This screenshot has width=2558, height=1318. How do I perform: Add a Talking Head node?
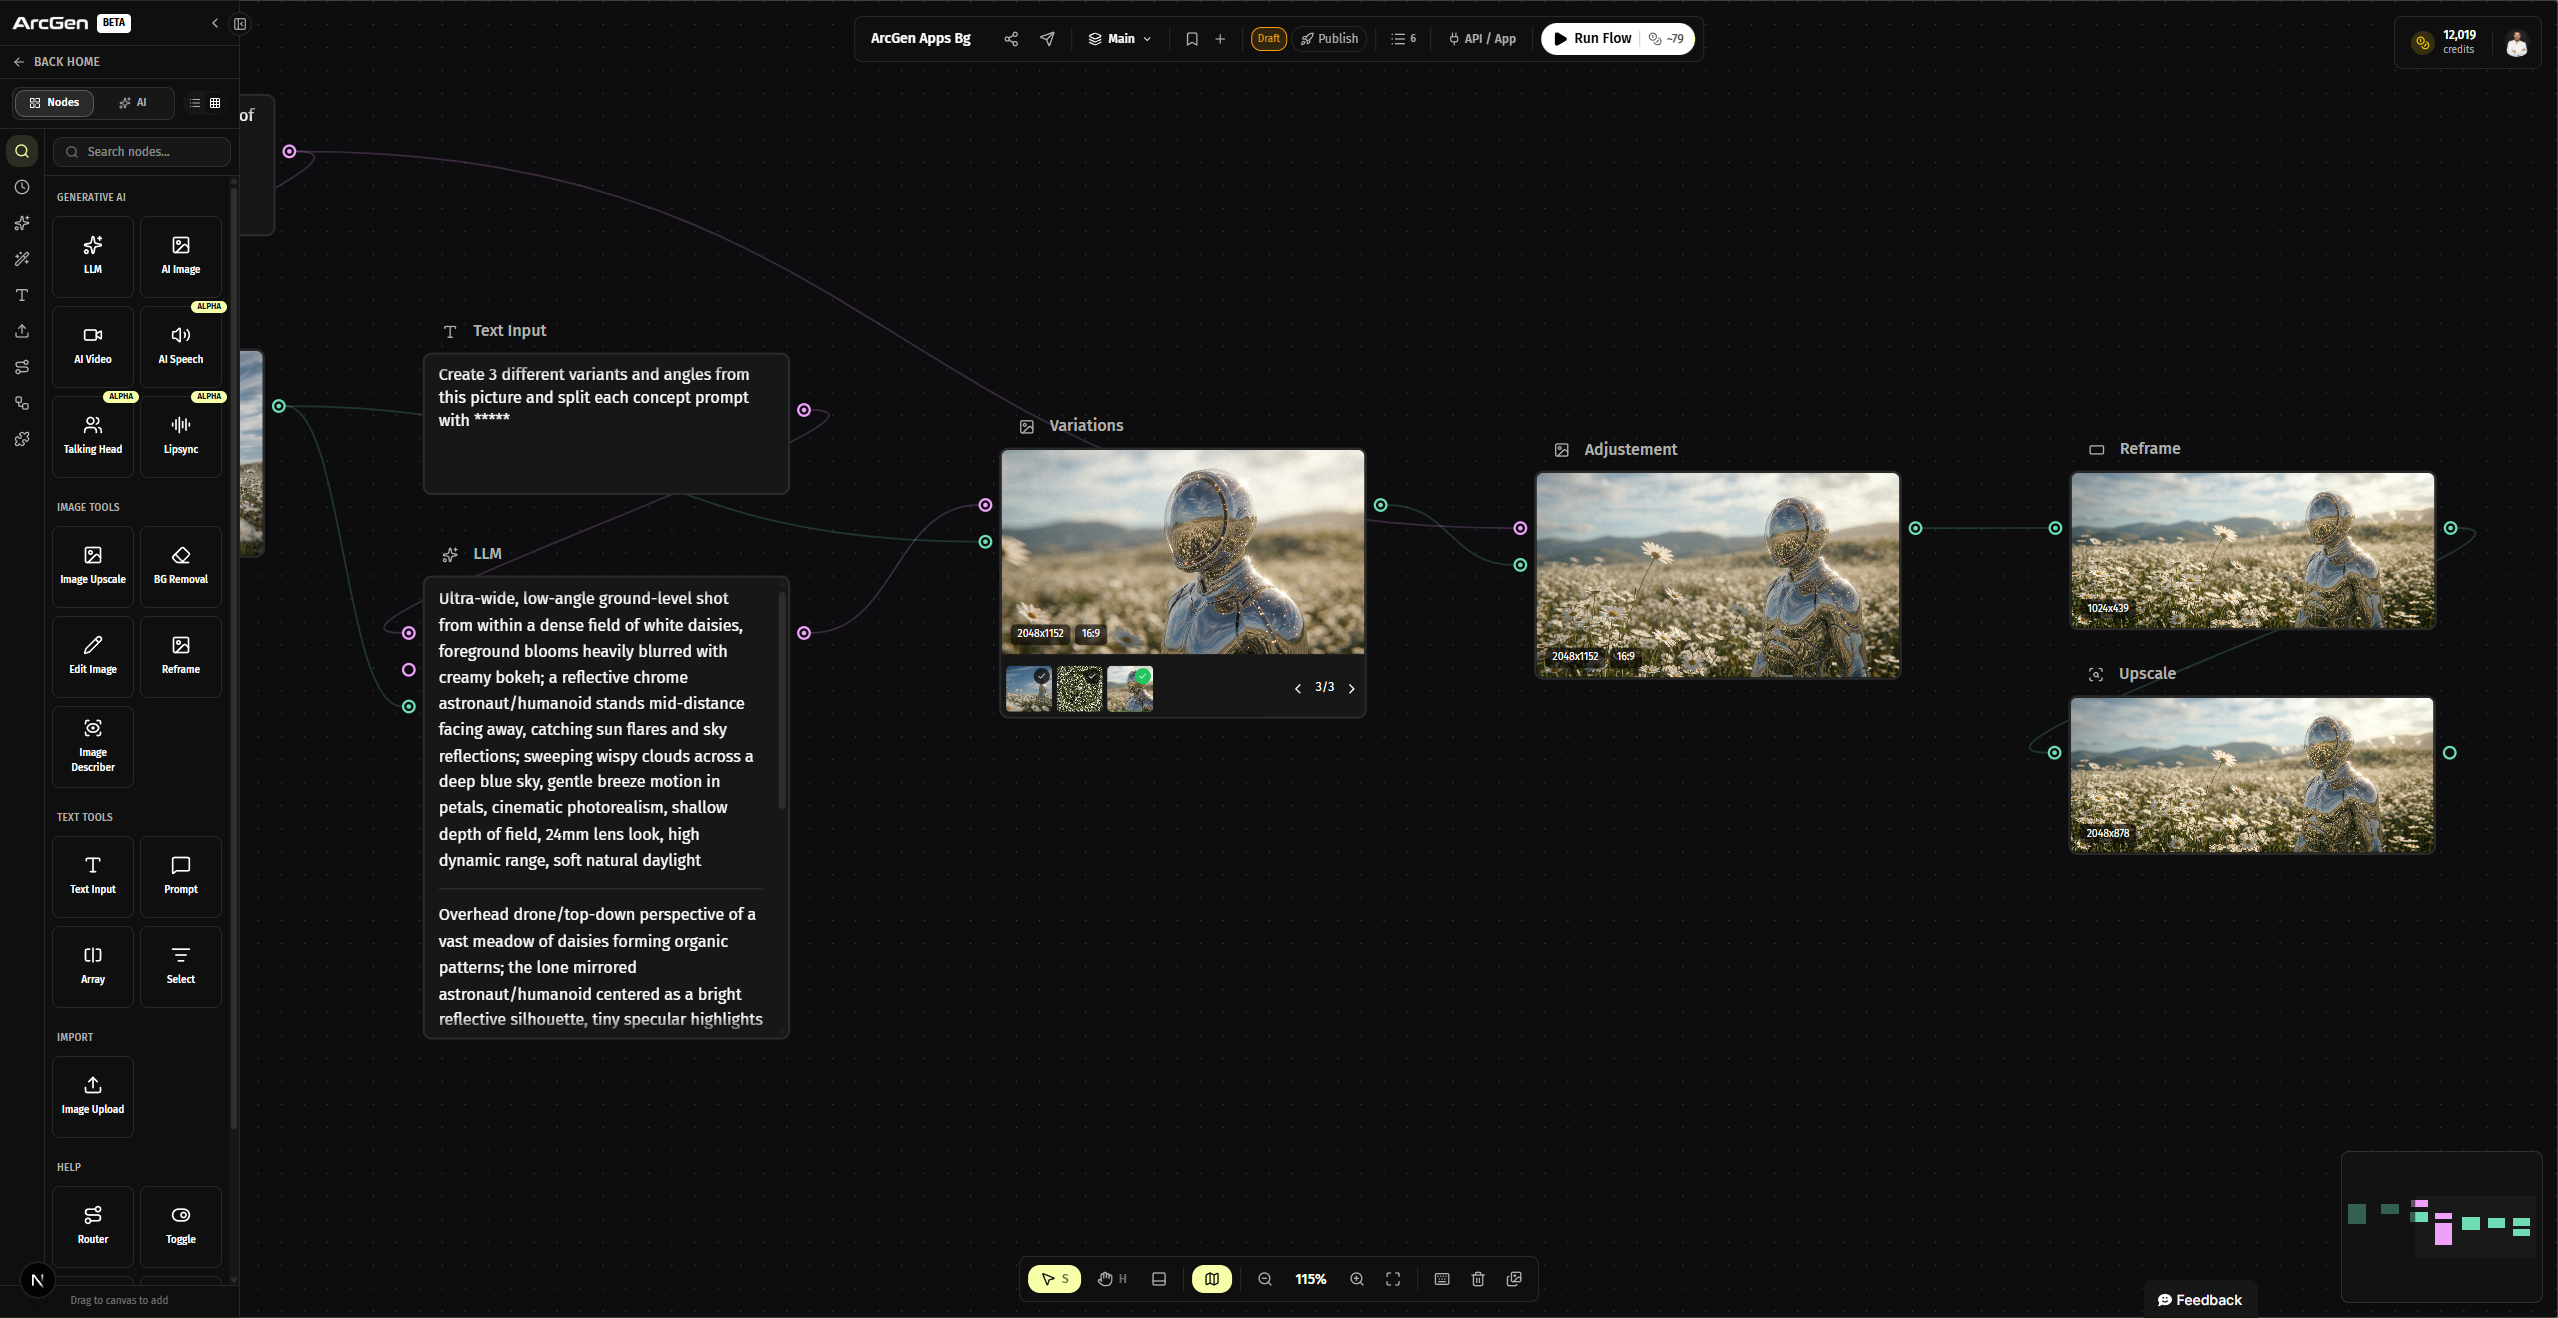pyautogui.click(x=92, y=436)
